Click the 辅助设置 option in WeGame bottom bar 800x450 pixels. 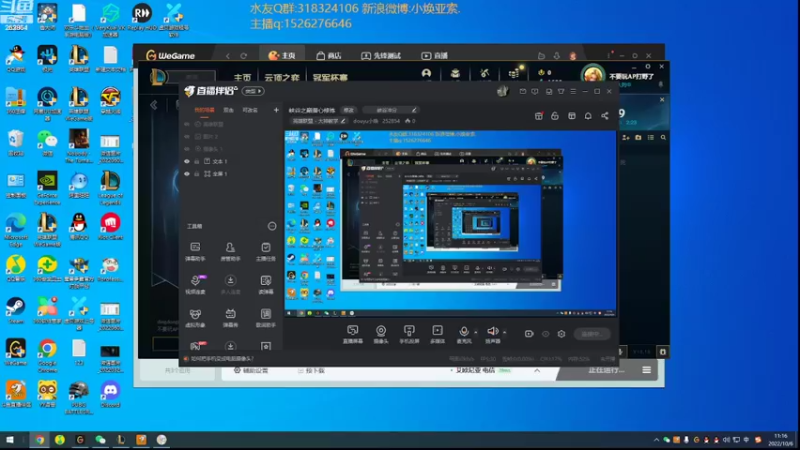click(x=251, y=370)
